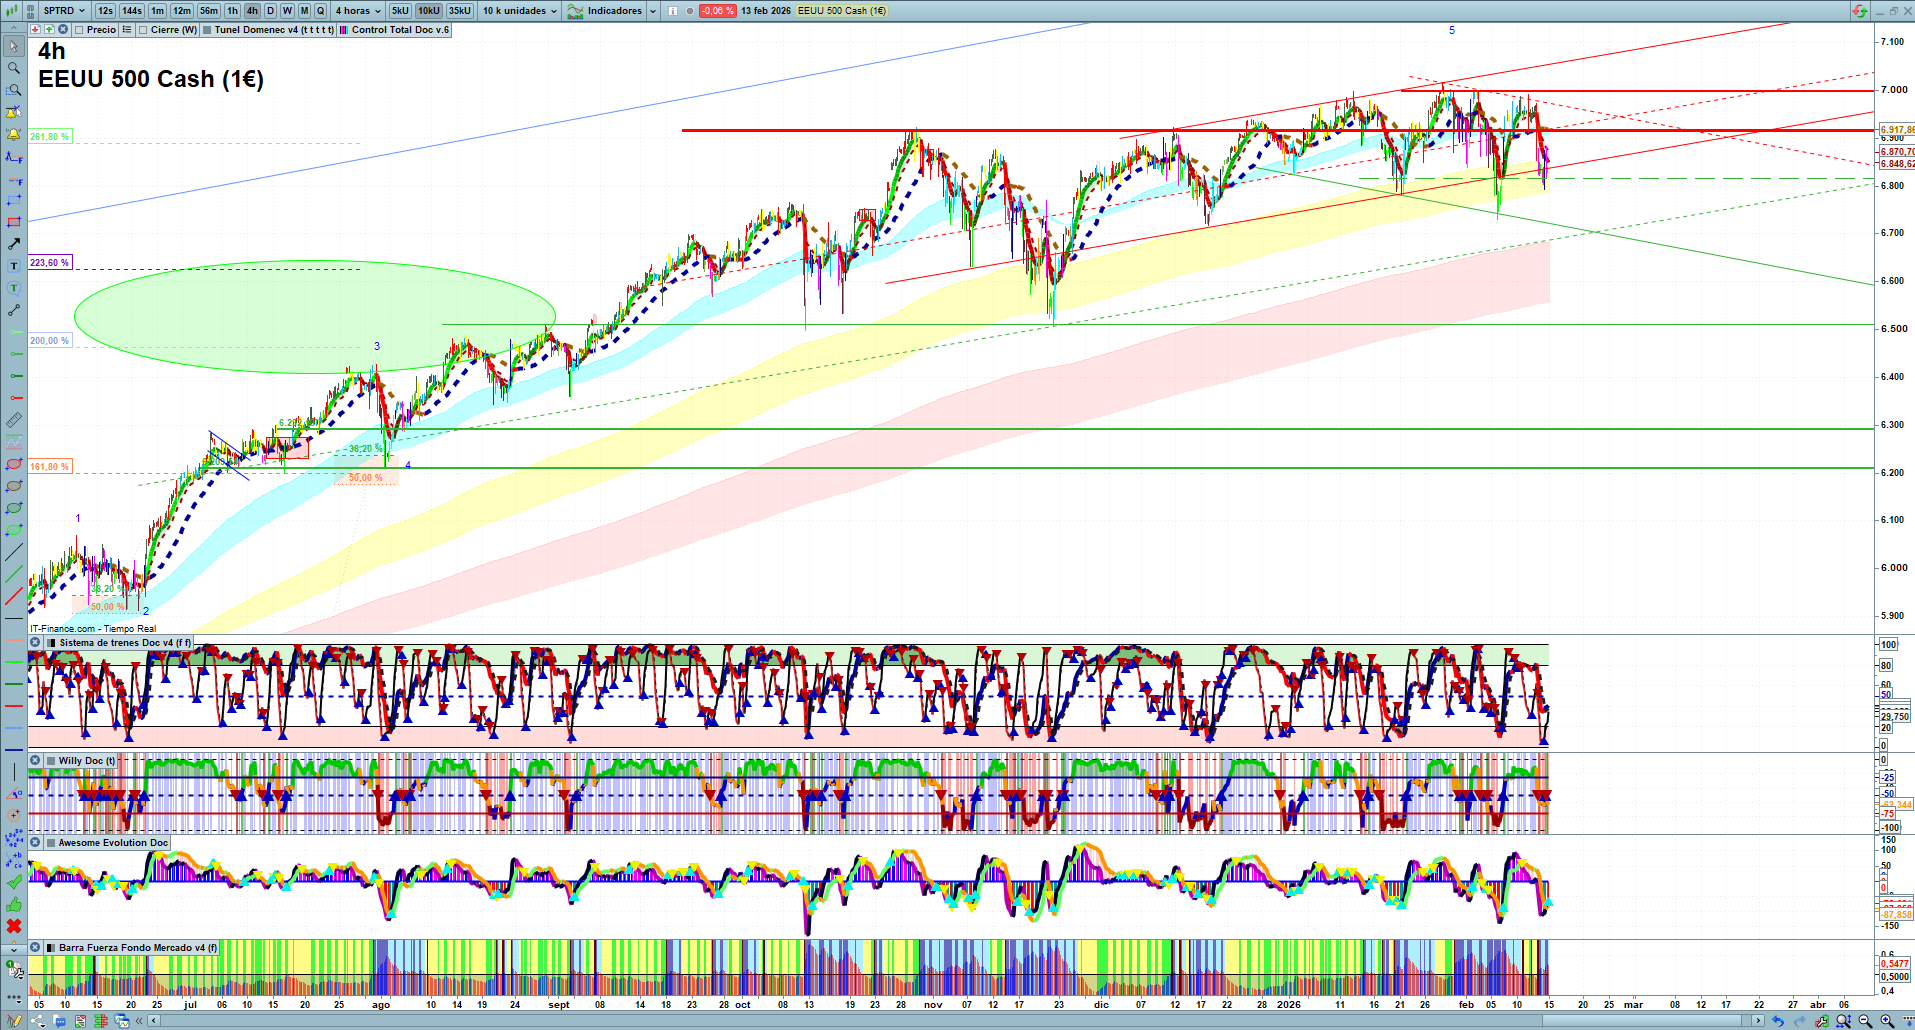Close the Willy Doc indicator panel

pos(35,761)
